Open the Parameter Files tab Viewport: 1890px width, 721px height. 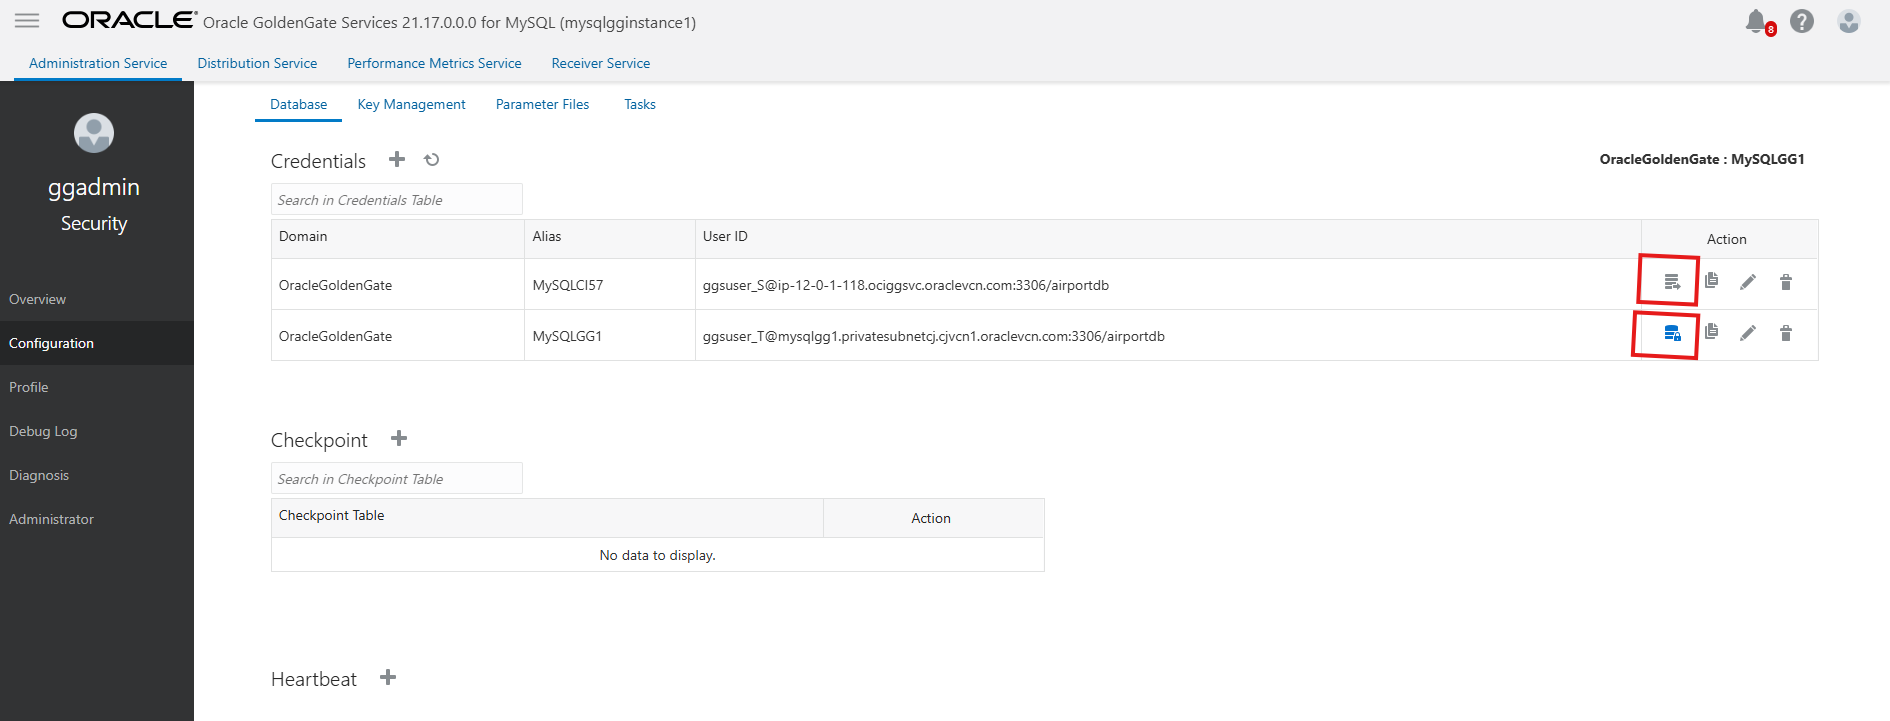tap(542, 104)
